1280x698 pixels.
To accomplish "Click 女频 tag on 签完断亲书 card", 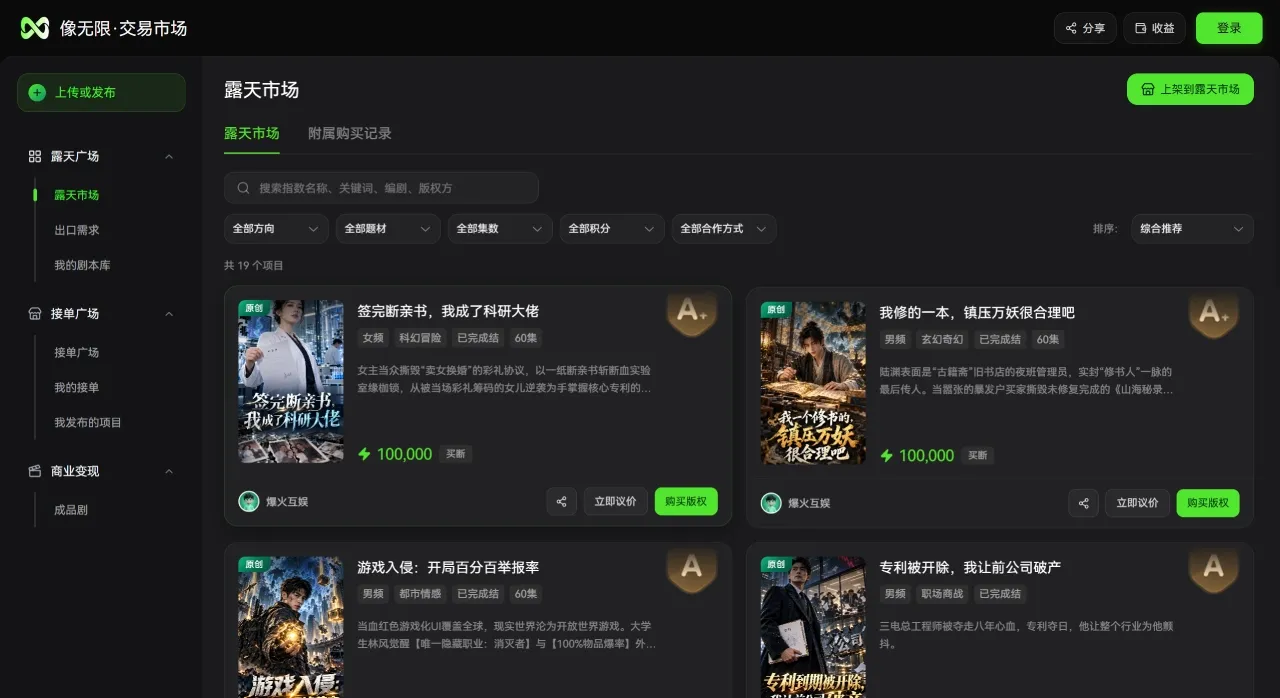I will (373, 338).
